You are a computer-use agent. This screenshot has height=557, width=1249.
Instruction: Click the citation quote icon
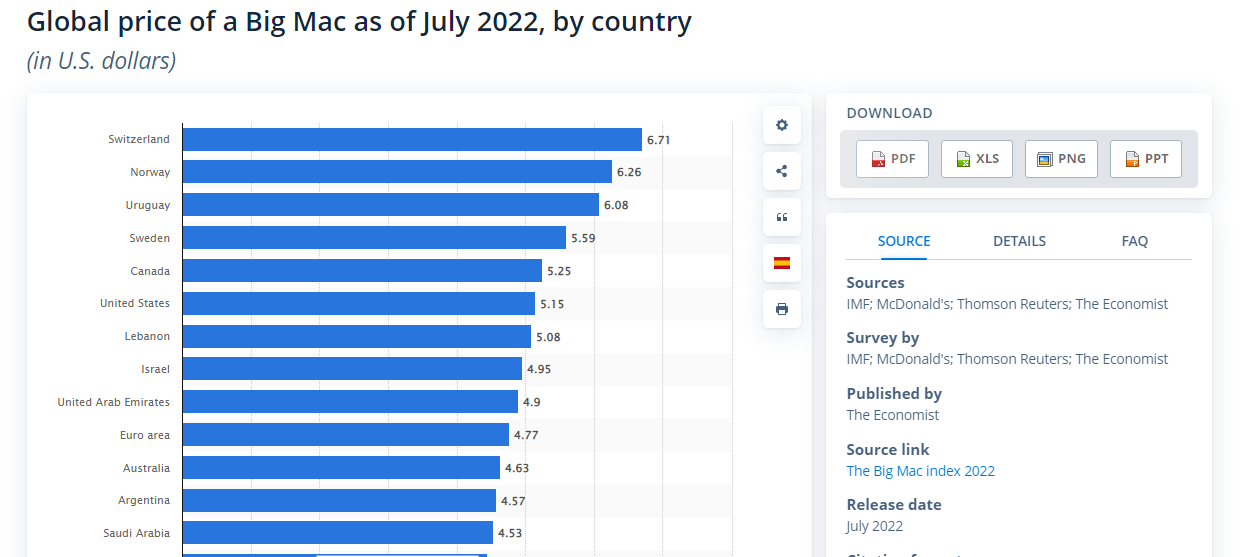(782, 217)
